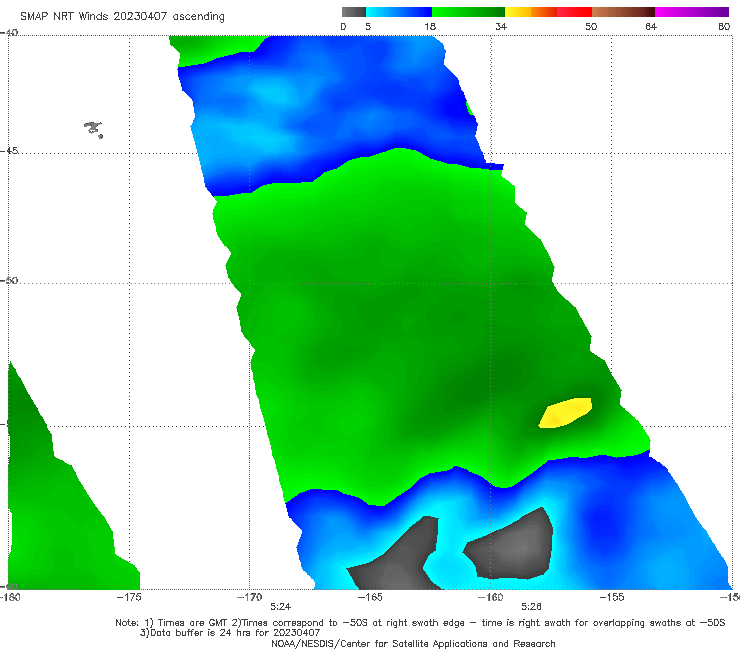Click the swath time label "5:24"

coord(280,606)
